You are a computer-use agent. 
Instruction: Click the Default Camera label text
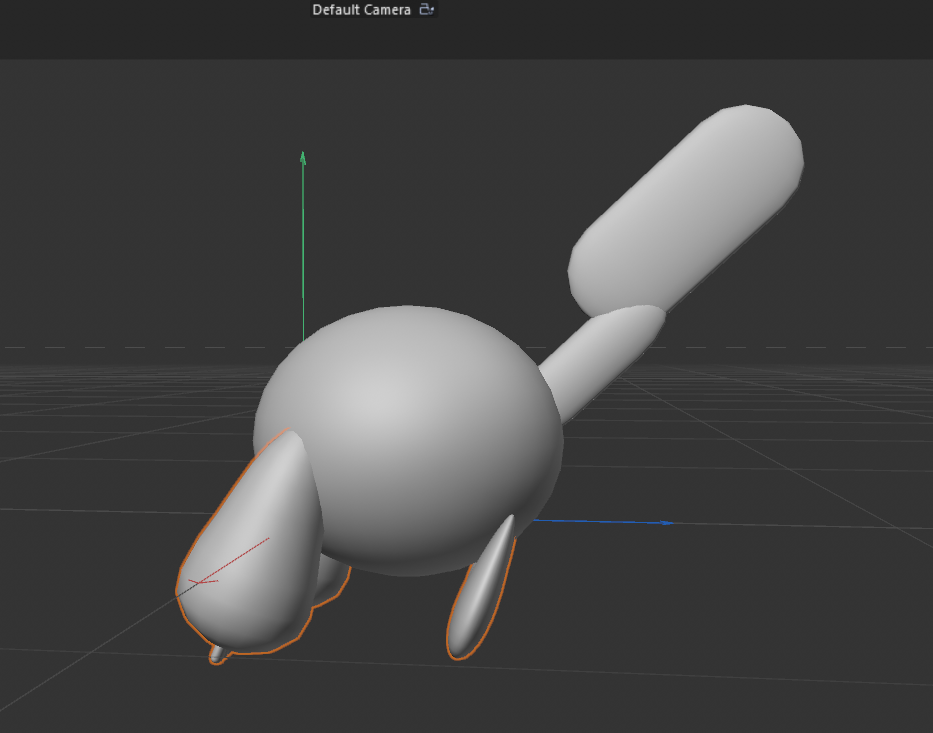(360, 9)
